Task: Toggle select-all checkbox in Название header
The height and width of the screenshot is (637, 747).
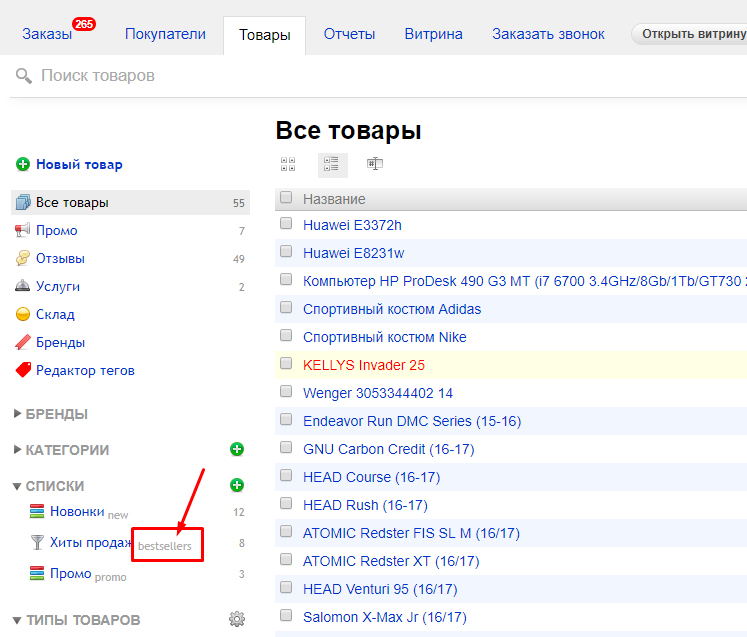Action: (286, 198)
